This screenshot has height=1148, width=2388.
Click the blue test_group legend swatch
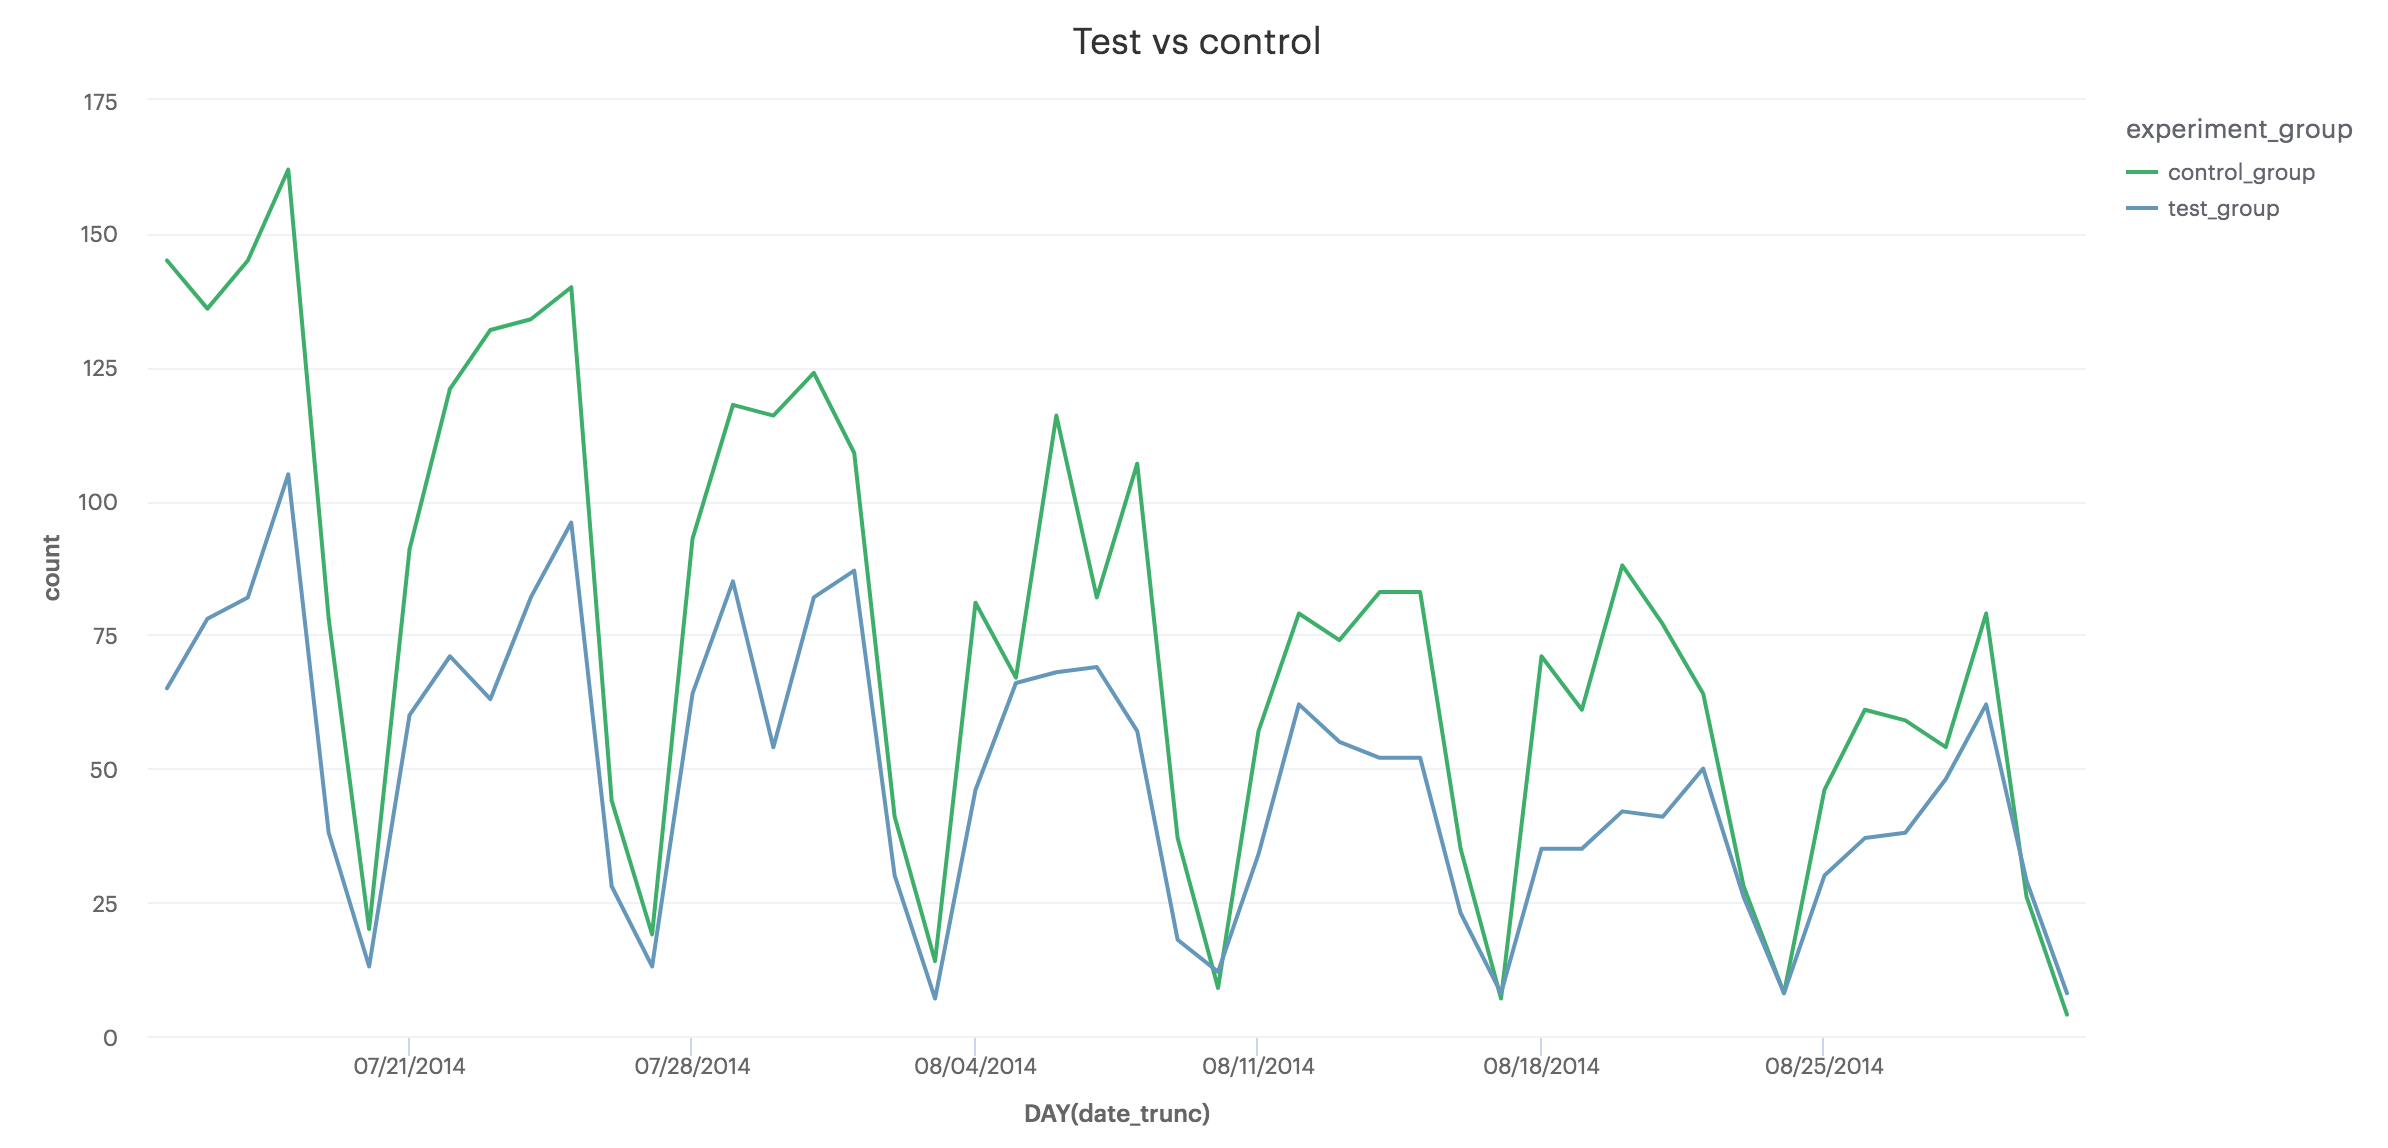pos(2142,209)
